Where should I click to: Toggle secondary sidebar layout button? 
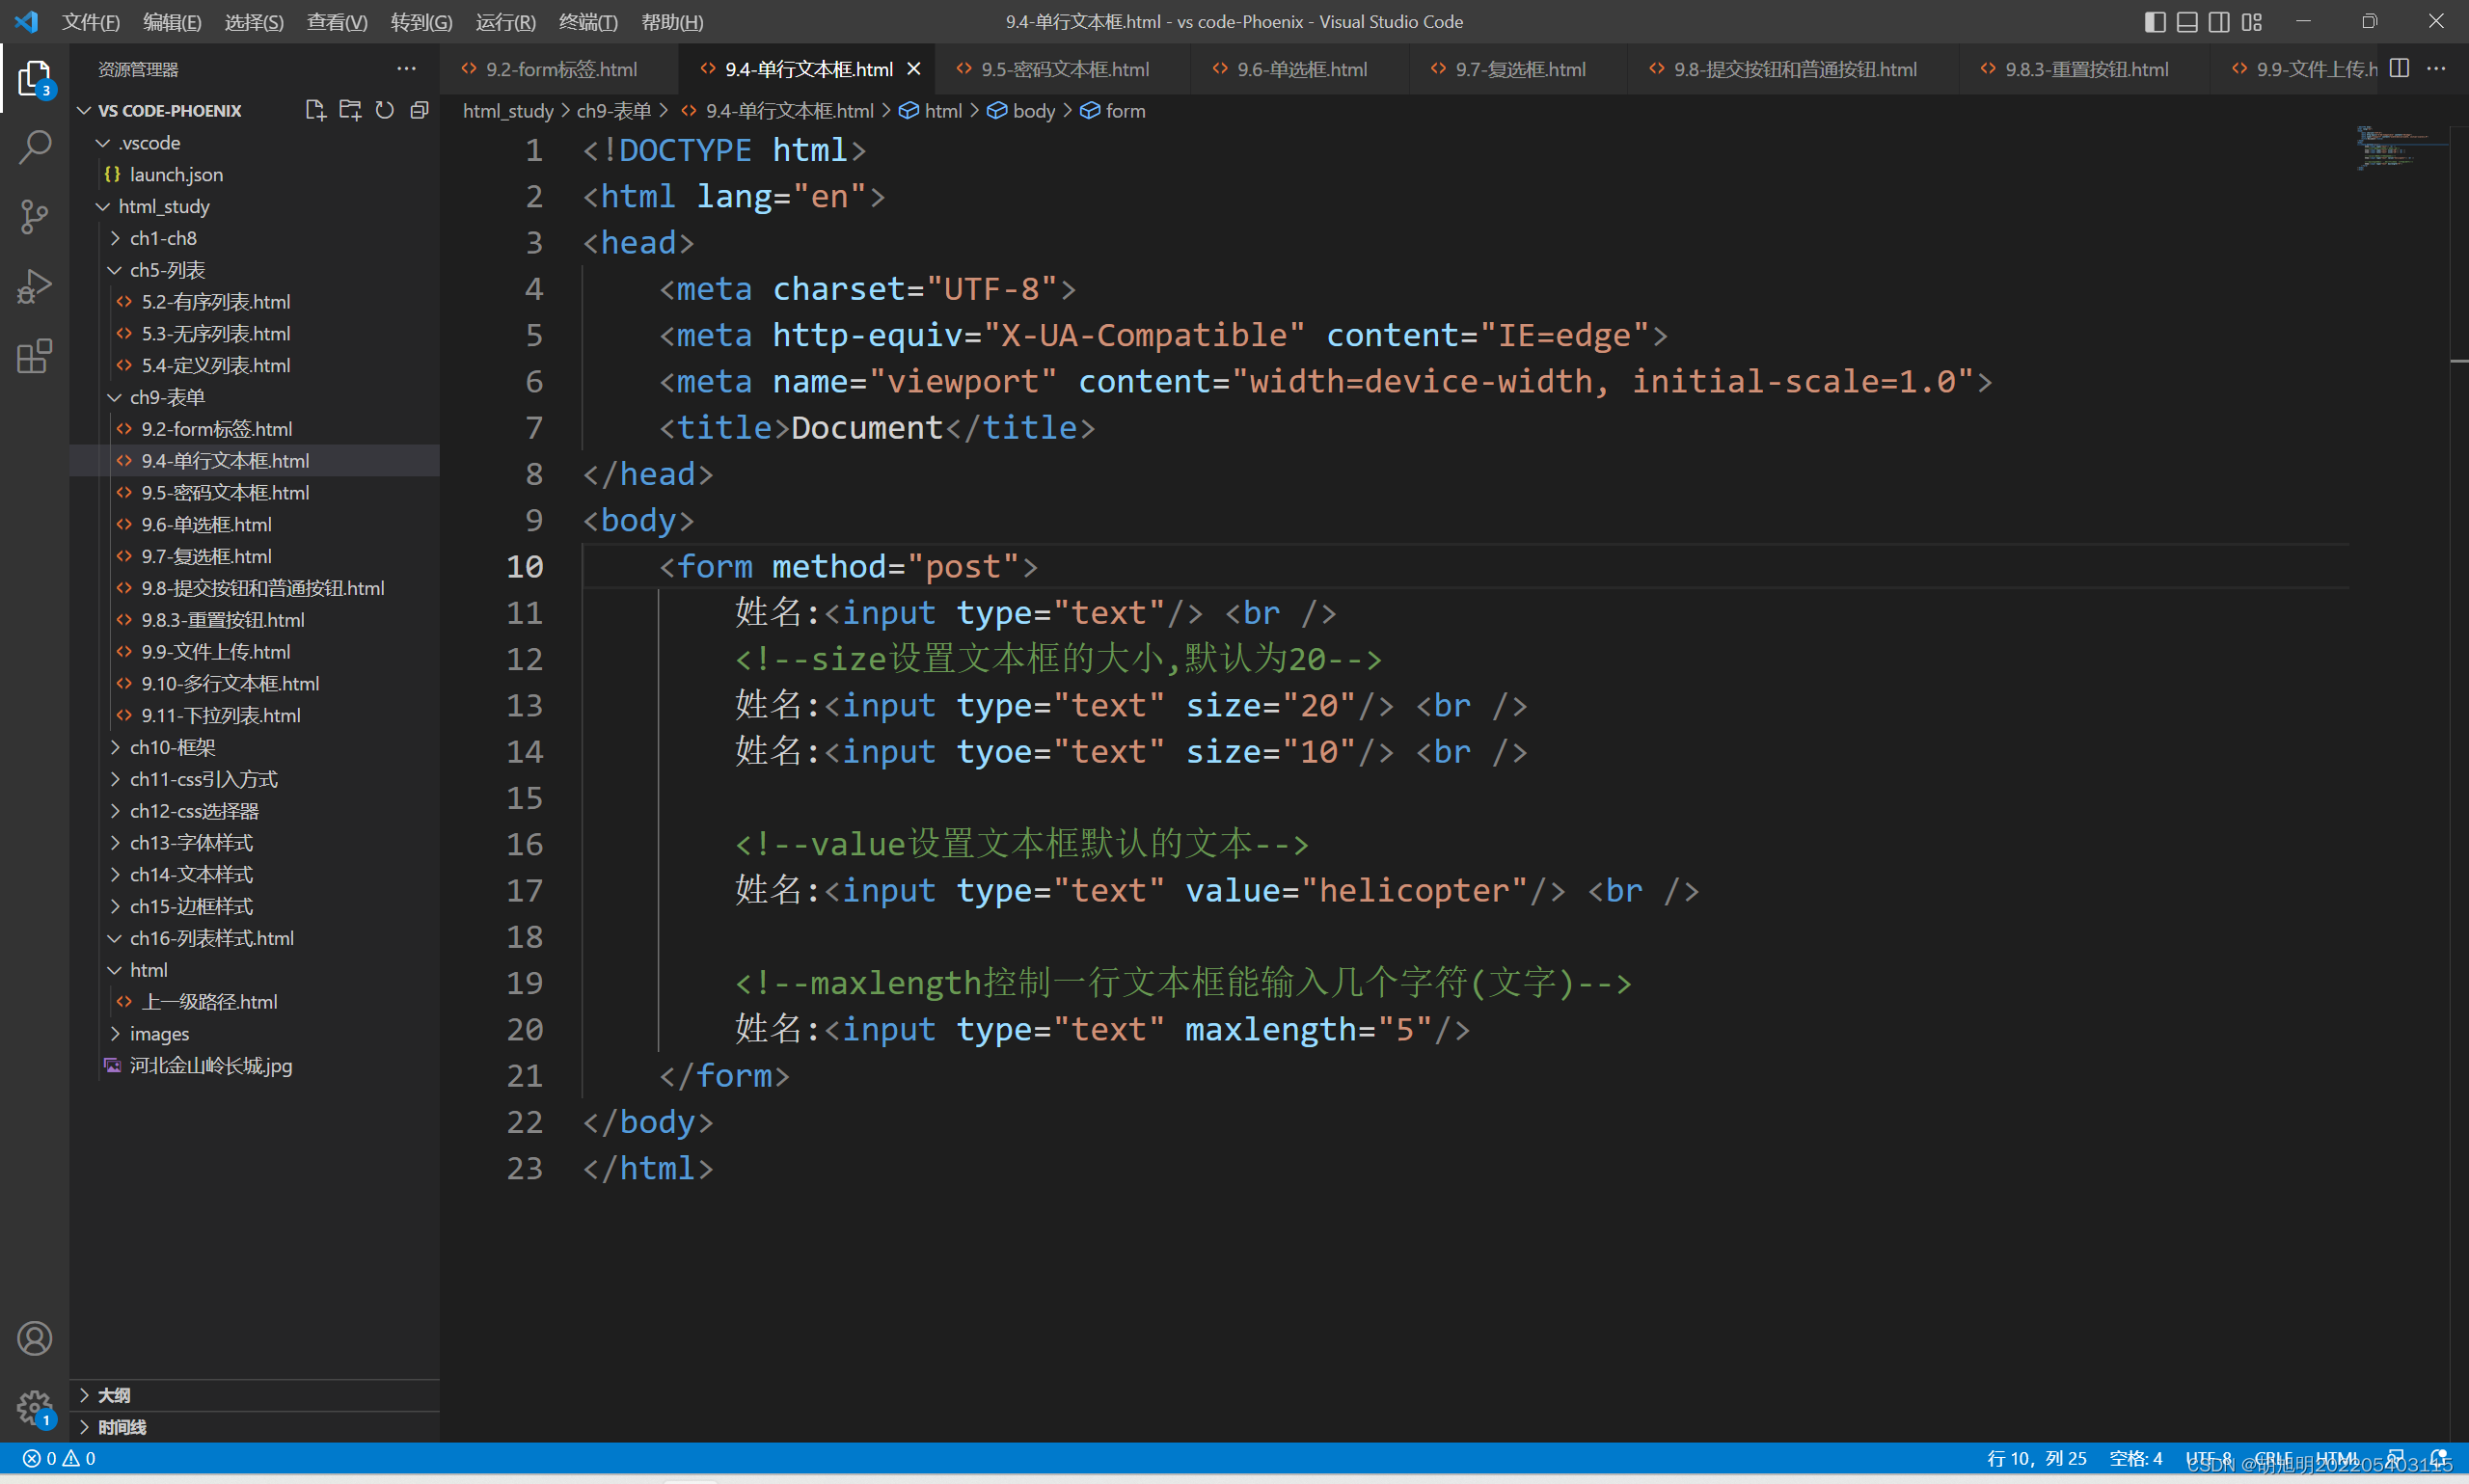[x=2219, y=22]
